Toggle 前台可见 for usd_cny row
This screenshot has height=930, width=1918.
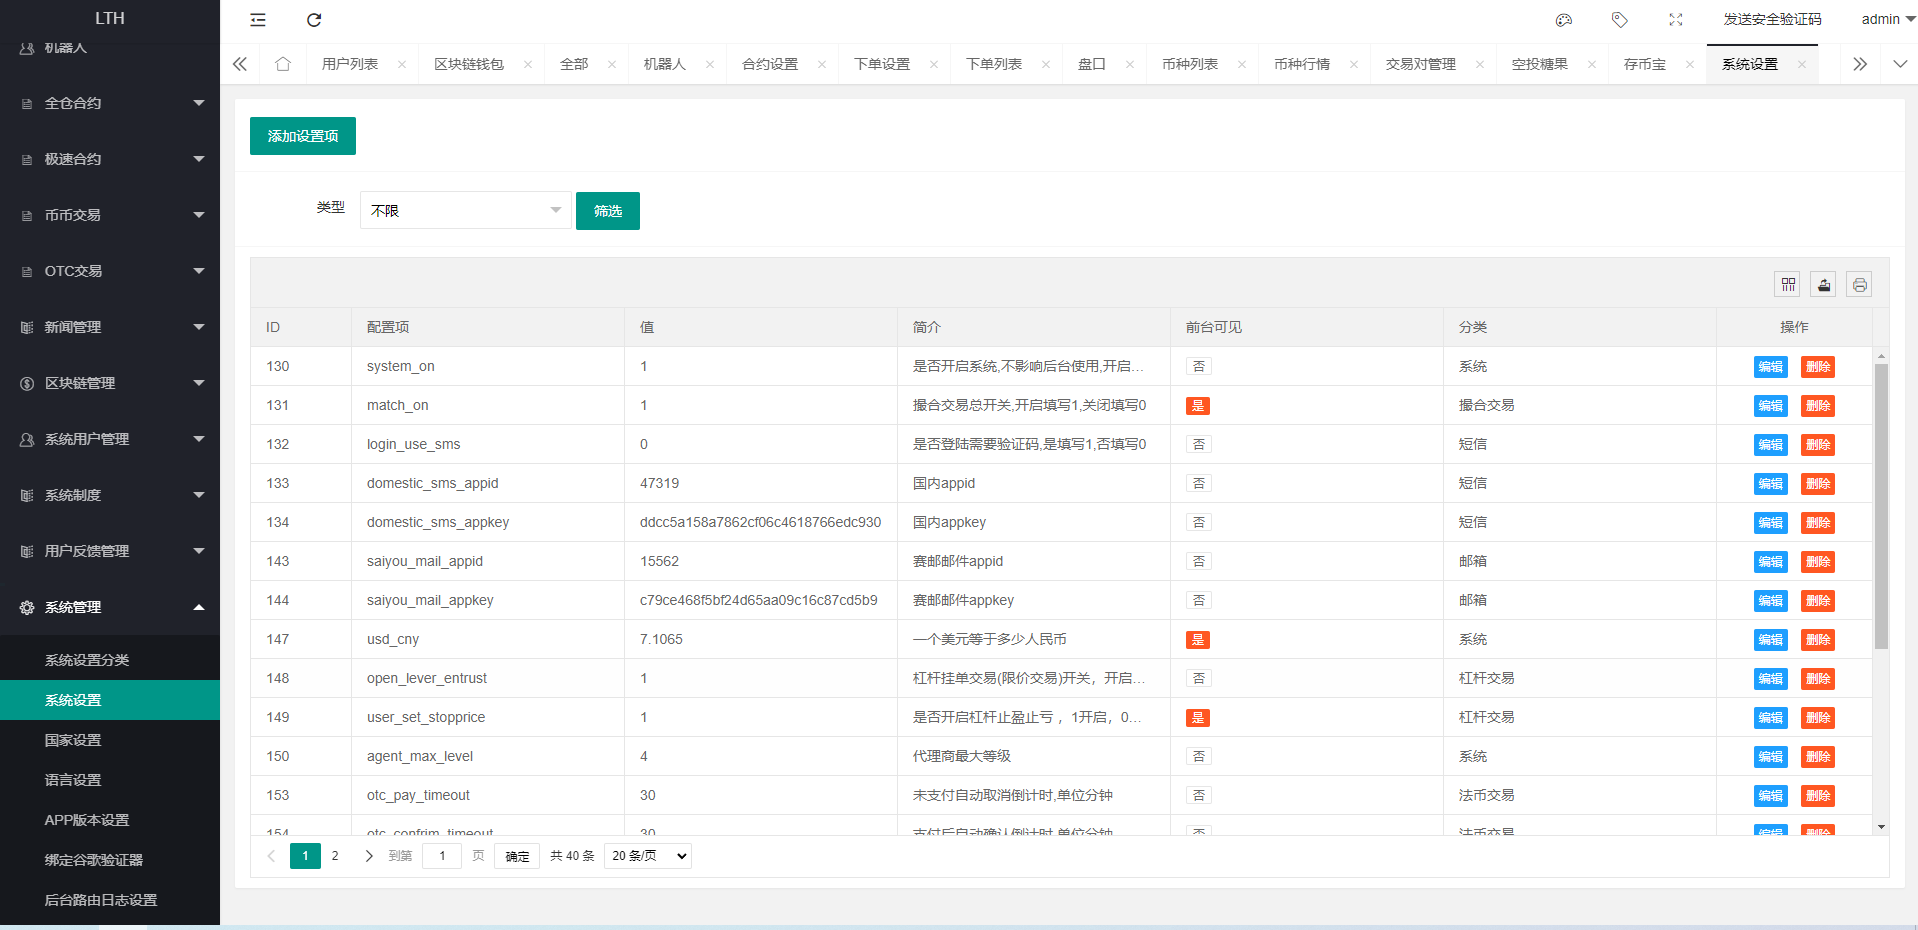[x=1198, y=640]
